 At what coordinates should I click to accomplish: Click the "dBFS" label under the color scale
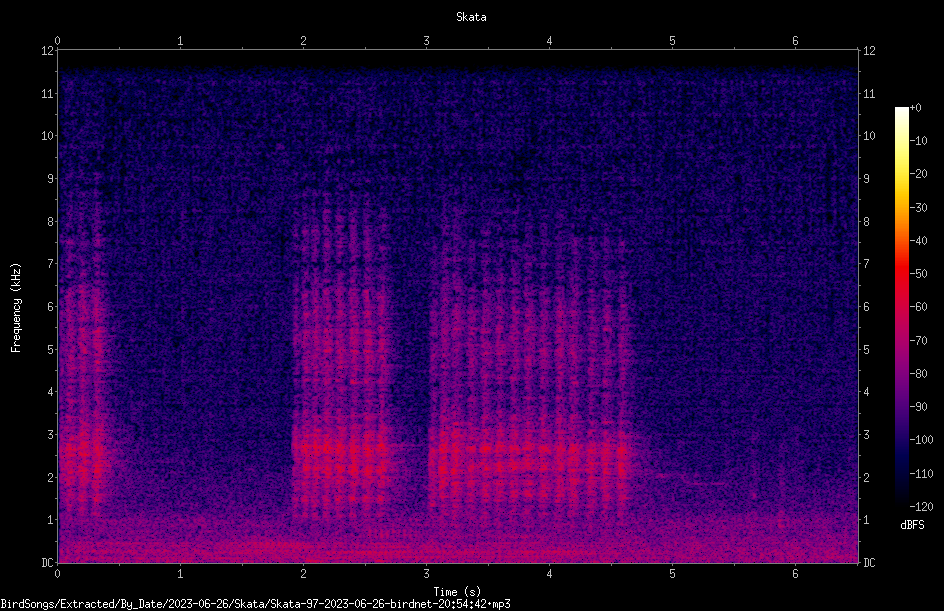click(x=912, y=525)
